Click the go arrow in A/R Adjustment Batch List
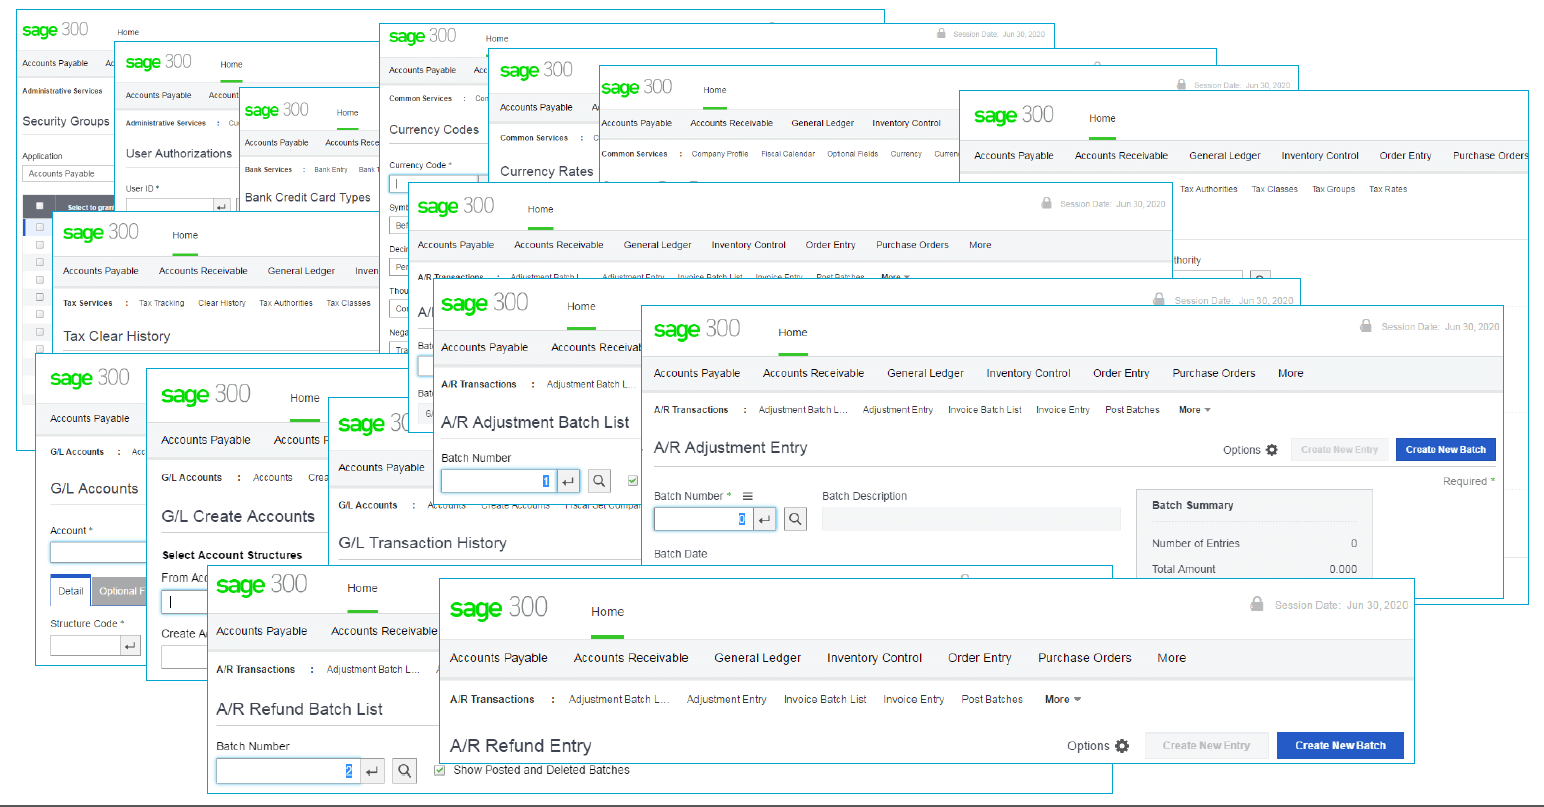 pyautogui.click(x=568, y=481)
